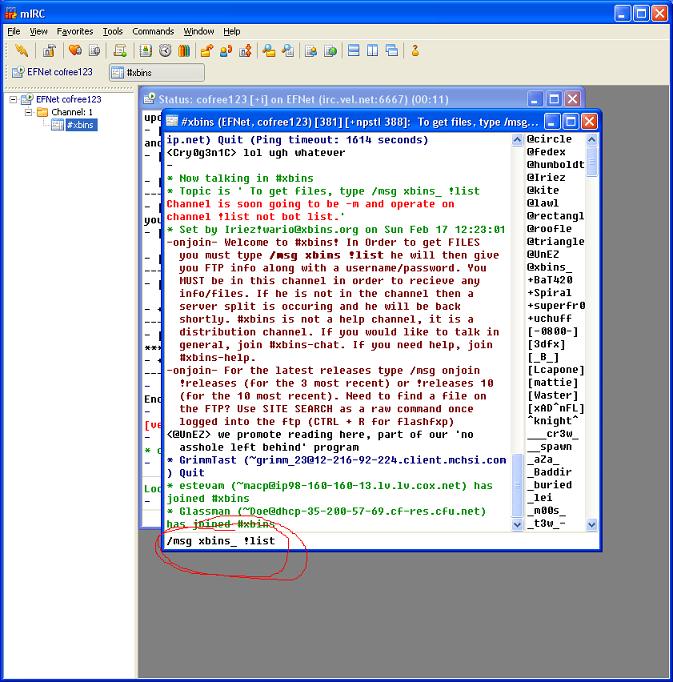Click nicklist scrollbar down arrow
673x682 pixels.
point(591,525)
